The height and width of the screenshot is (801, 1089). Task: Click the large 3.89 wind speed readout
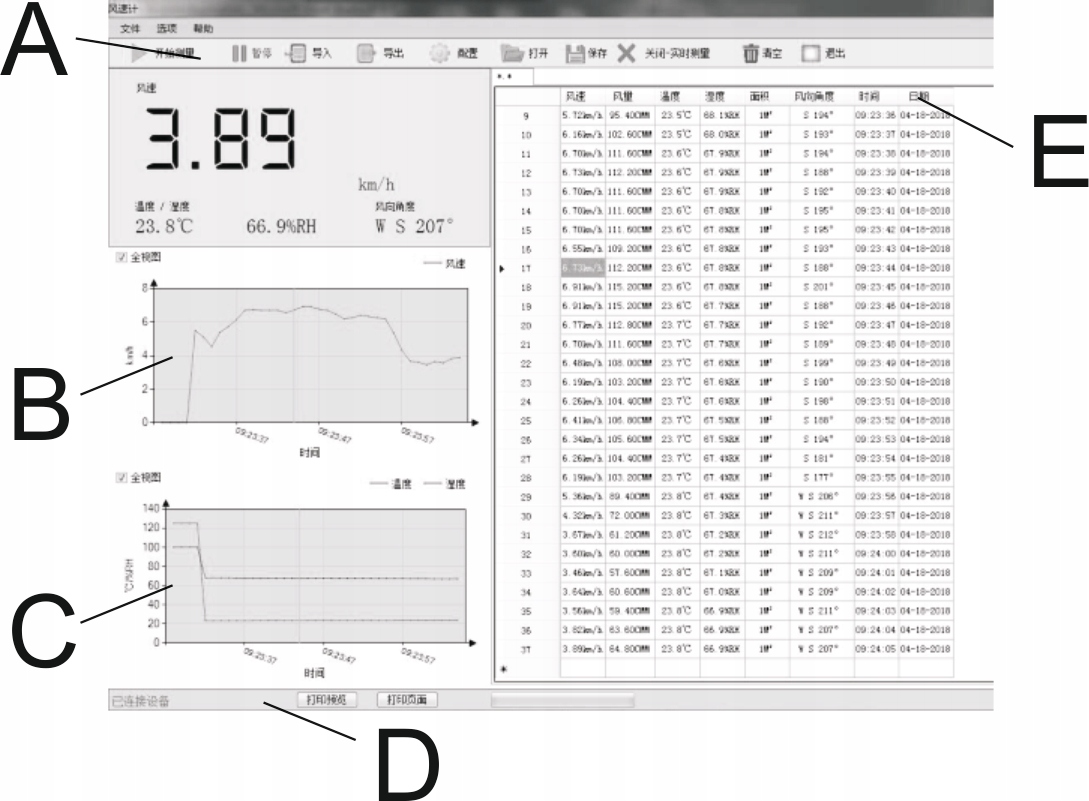coord(221,139)
